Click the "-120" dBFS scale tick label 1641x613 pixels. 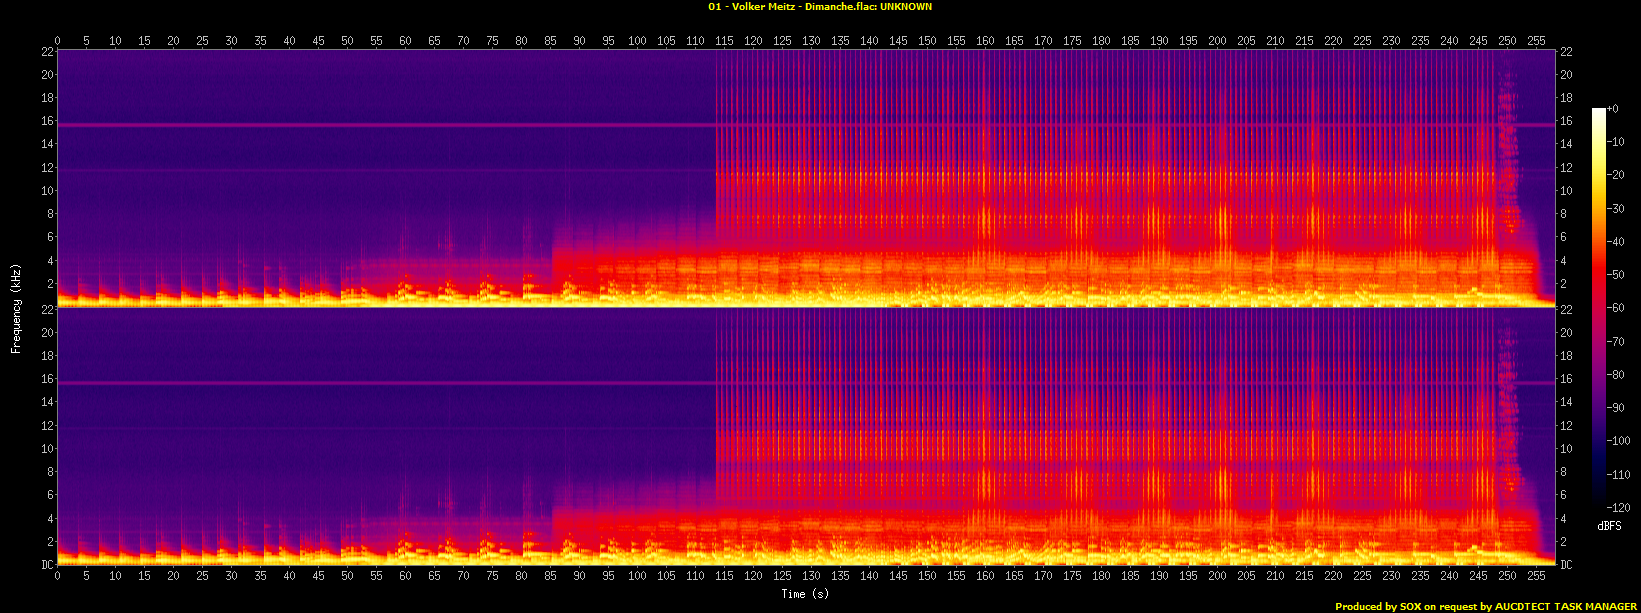coord(1619,508)
